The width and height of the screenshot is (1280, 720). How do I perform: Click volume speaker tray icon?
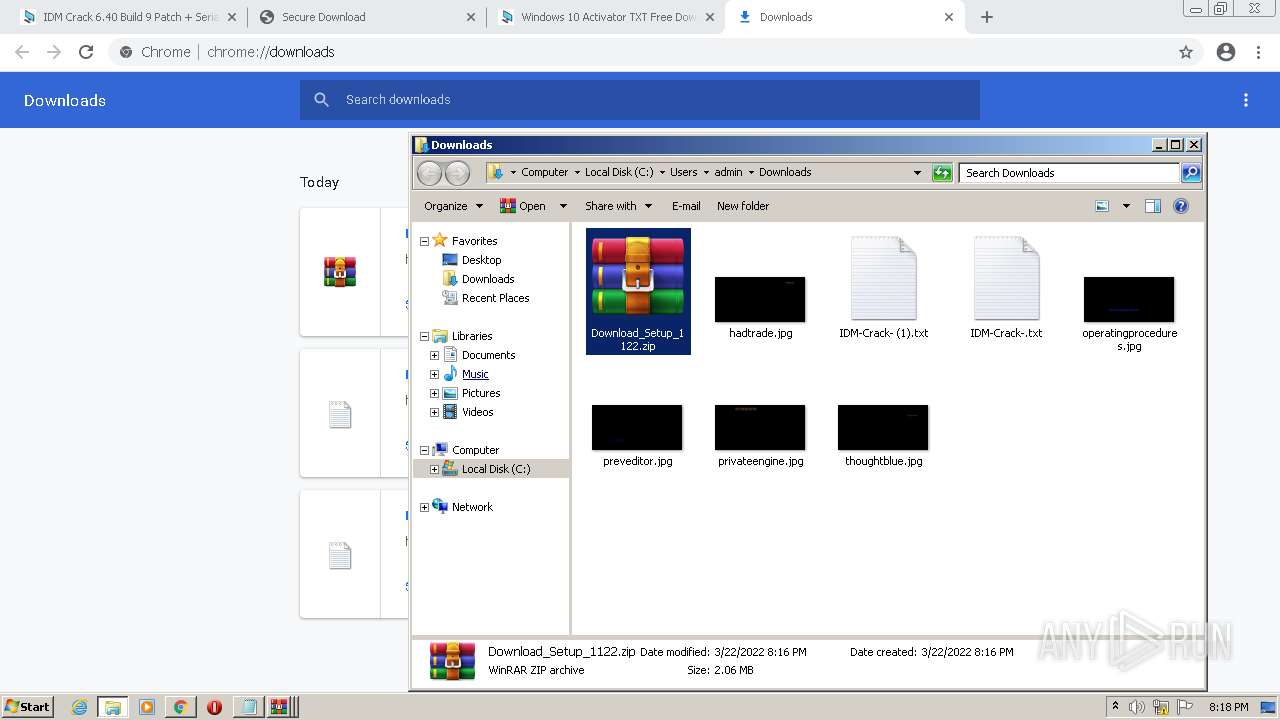(1137, 707)
